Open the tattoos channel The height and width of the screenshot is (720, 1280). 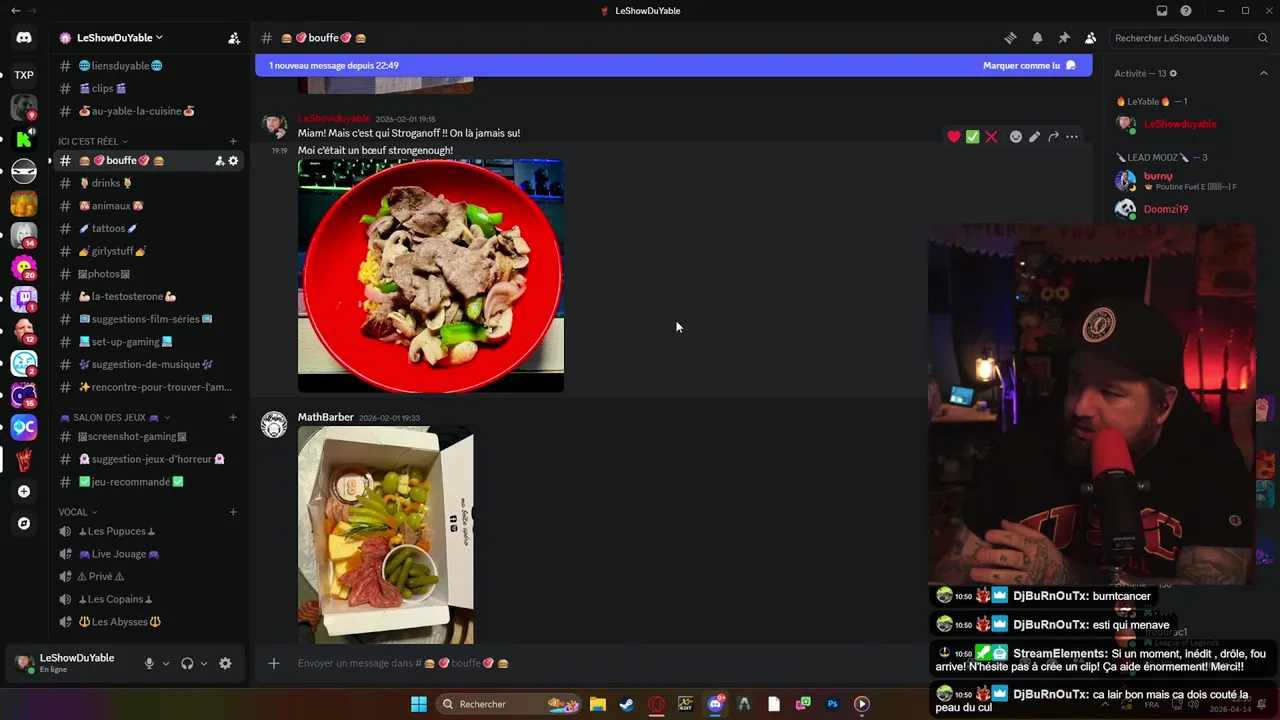pos(149,228)
